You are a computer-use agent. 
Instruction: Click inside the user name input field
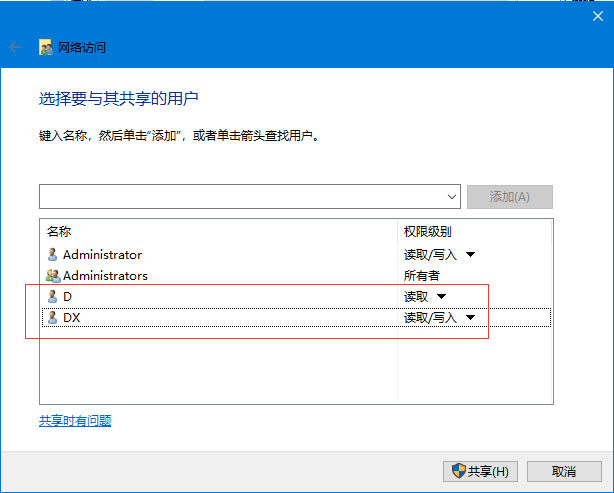(240, 197)
